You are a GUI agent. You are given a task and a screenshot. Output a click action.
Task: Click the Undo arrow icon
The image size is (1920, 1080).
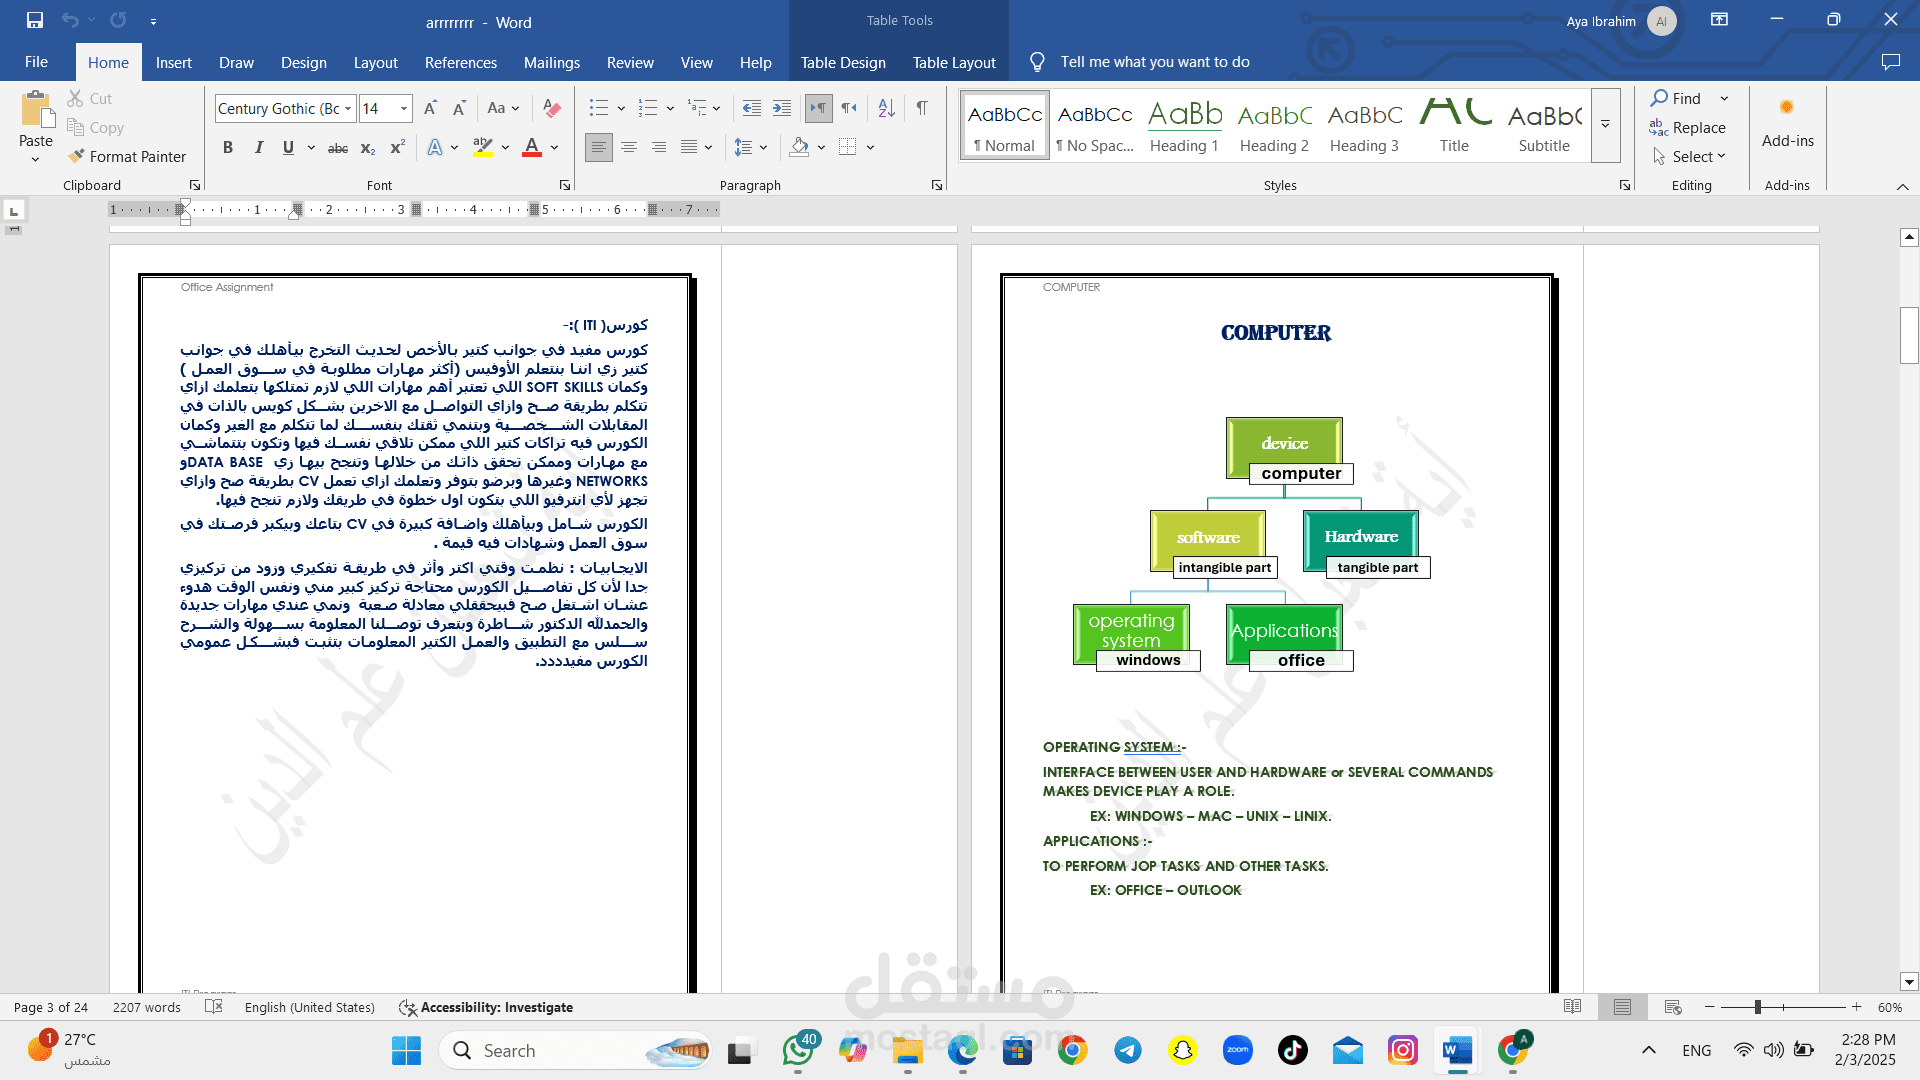point(70,20)
